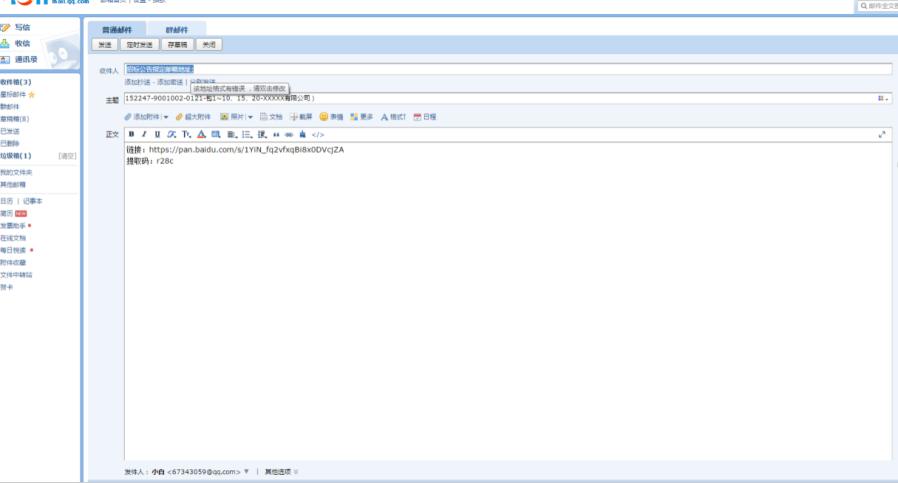Apply Italic formatting in the editor toolbar
Screen dimensions: 898x483
point(144,135)
